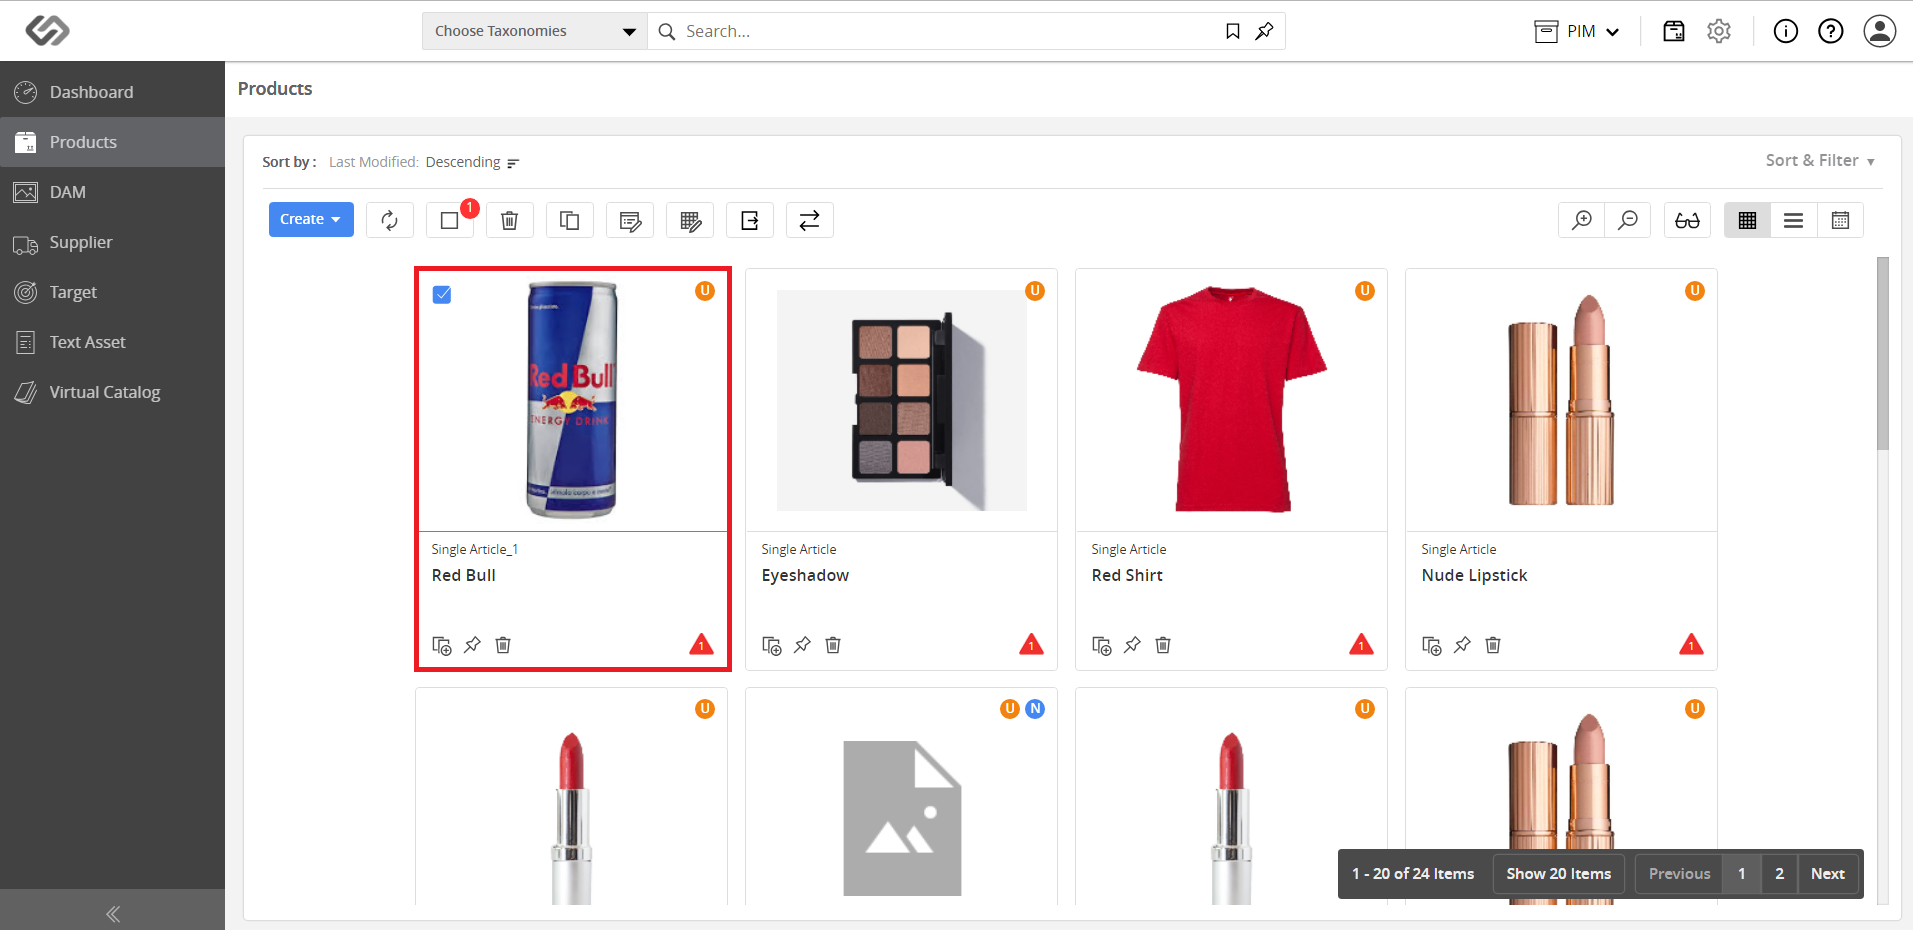The image size is (1913, 930).
Task: Click the toolbar mass edit table icon
Action: (x=690, y=220)
